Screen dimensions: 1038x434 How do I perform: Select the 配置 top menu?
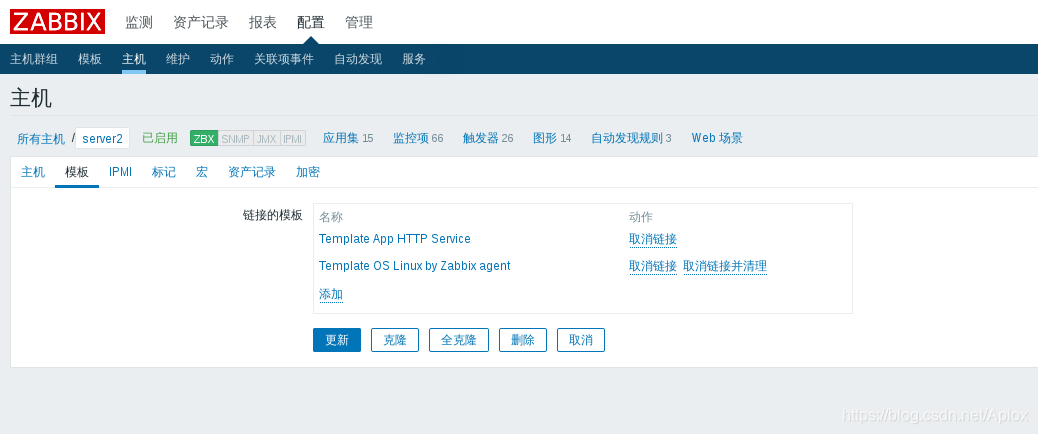pos(310,22)
